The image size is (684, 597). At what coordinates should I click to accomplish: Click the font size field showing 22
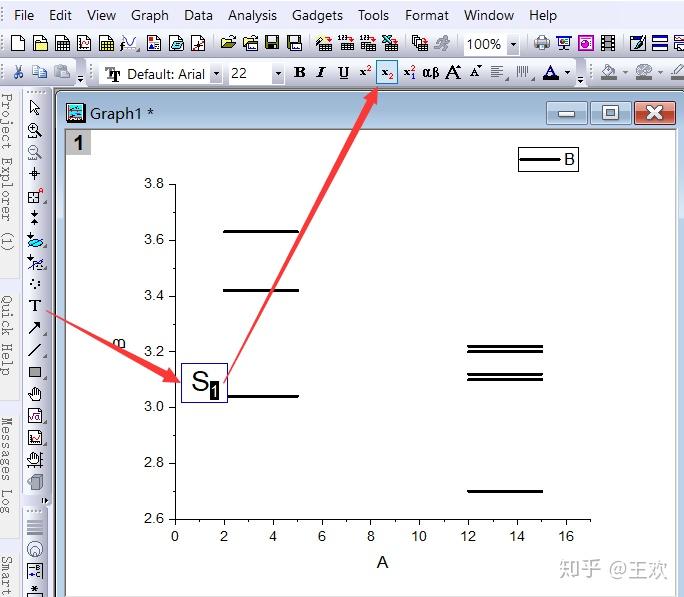(250, 73)
